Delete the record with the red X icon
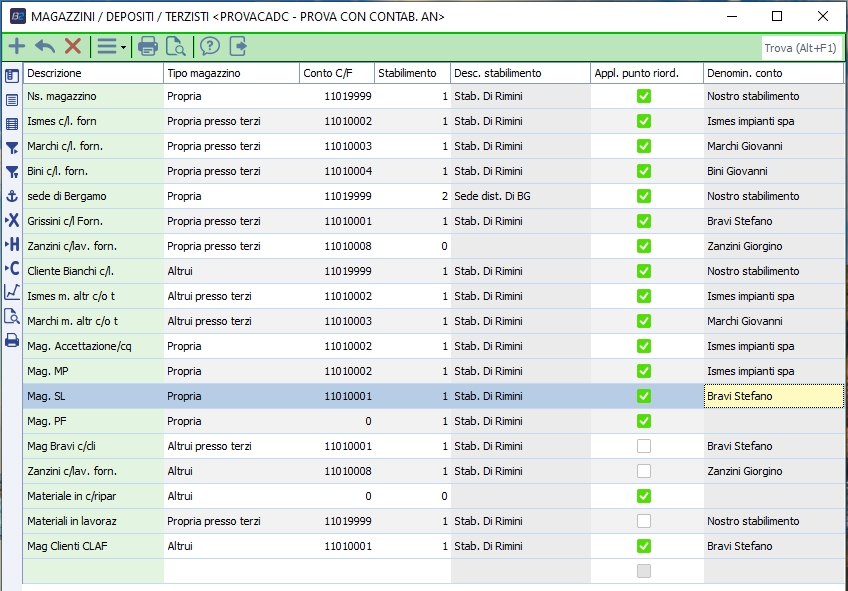 [x=73, y=47]
